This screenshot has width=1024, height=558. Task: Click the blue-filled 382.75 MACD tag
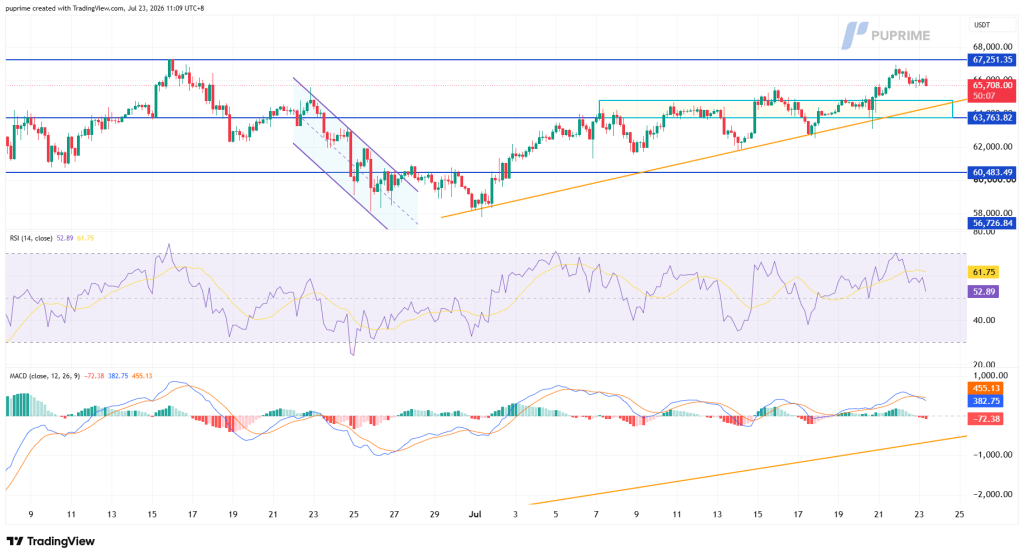(x=985, y=401)
